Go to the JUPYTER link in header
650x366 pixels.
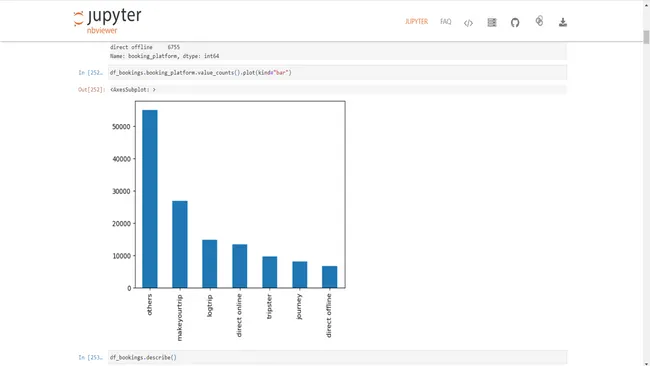416,22
